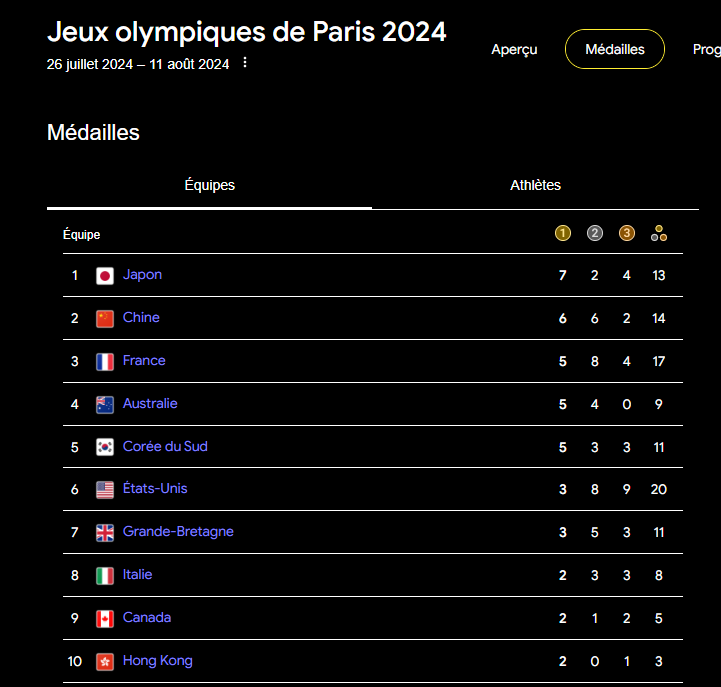Click the Canada flag icon
This screenshot has height=687, width=721.
[x=105, y=619]
